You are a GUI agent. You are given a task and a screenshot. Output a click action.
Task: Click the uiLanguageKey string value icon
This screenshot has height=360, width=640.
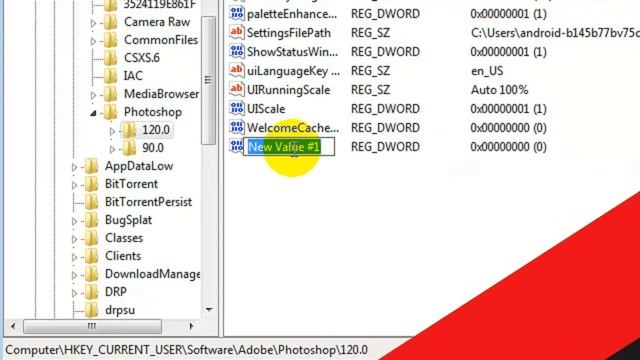(x=236, y=71)
